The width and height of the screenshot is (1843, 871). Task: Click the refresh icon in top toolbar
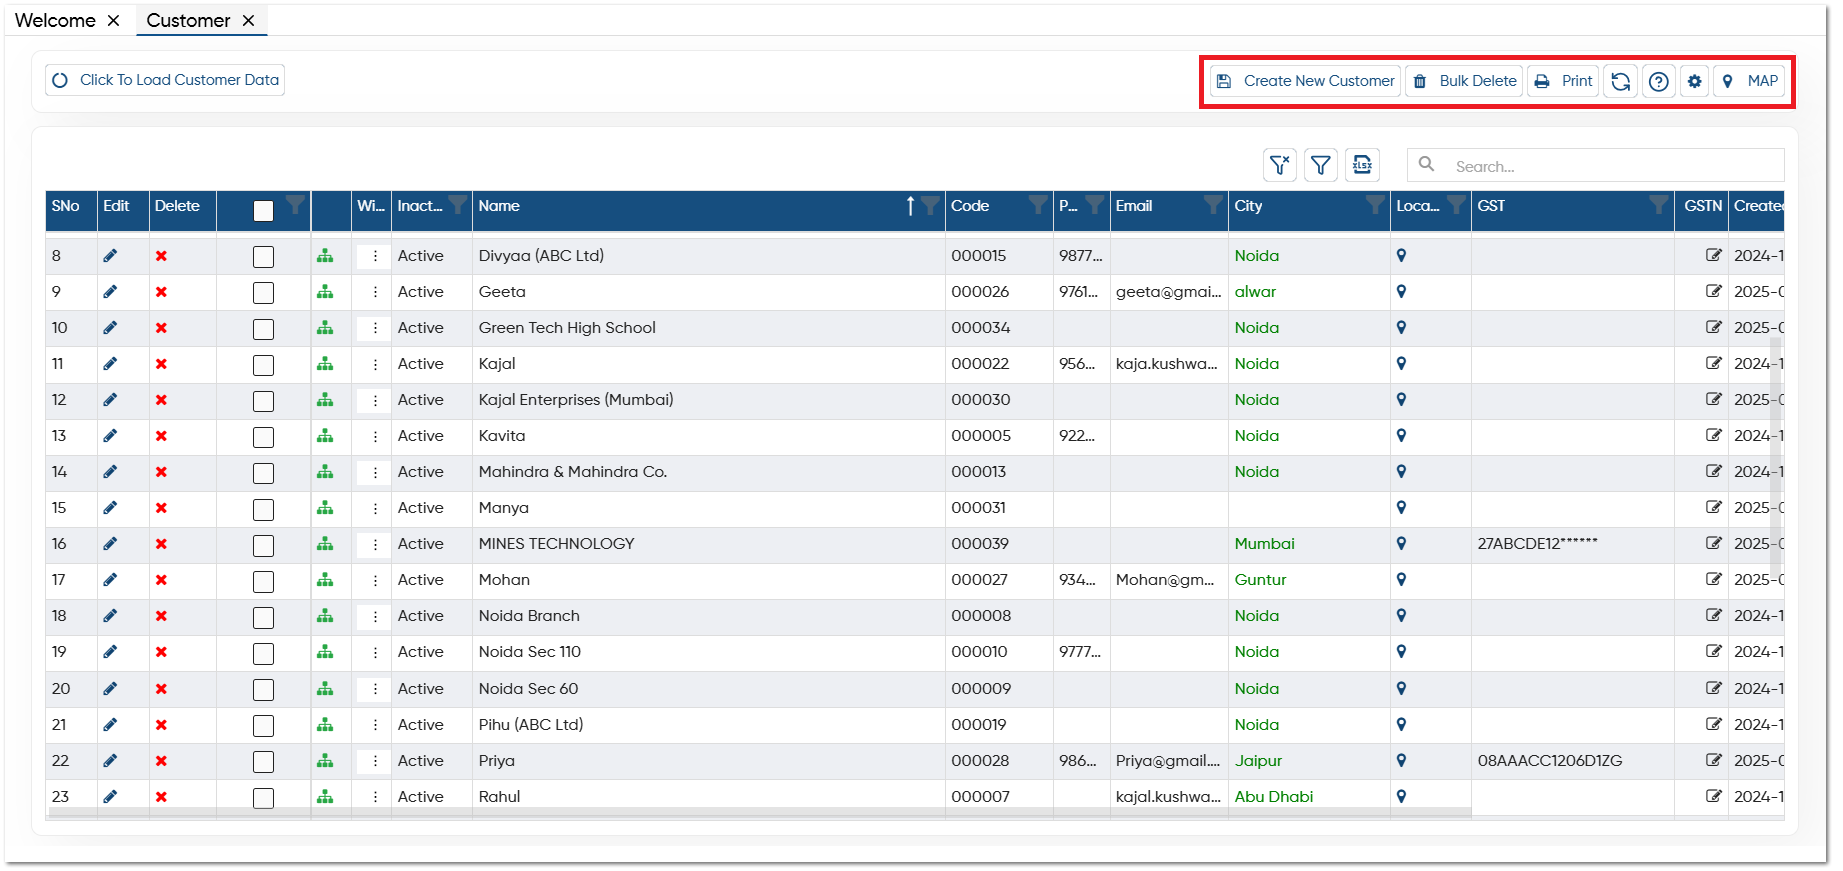pyautogui.click(x=1621, y=81)
